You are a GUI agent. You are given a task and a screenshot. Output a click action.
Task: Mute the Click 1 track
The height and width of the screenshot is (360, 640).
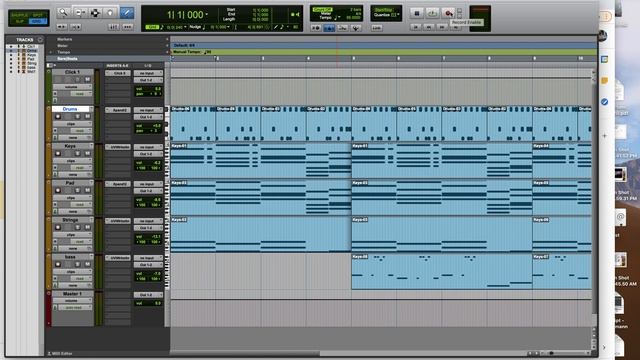point(87,80)
